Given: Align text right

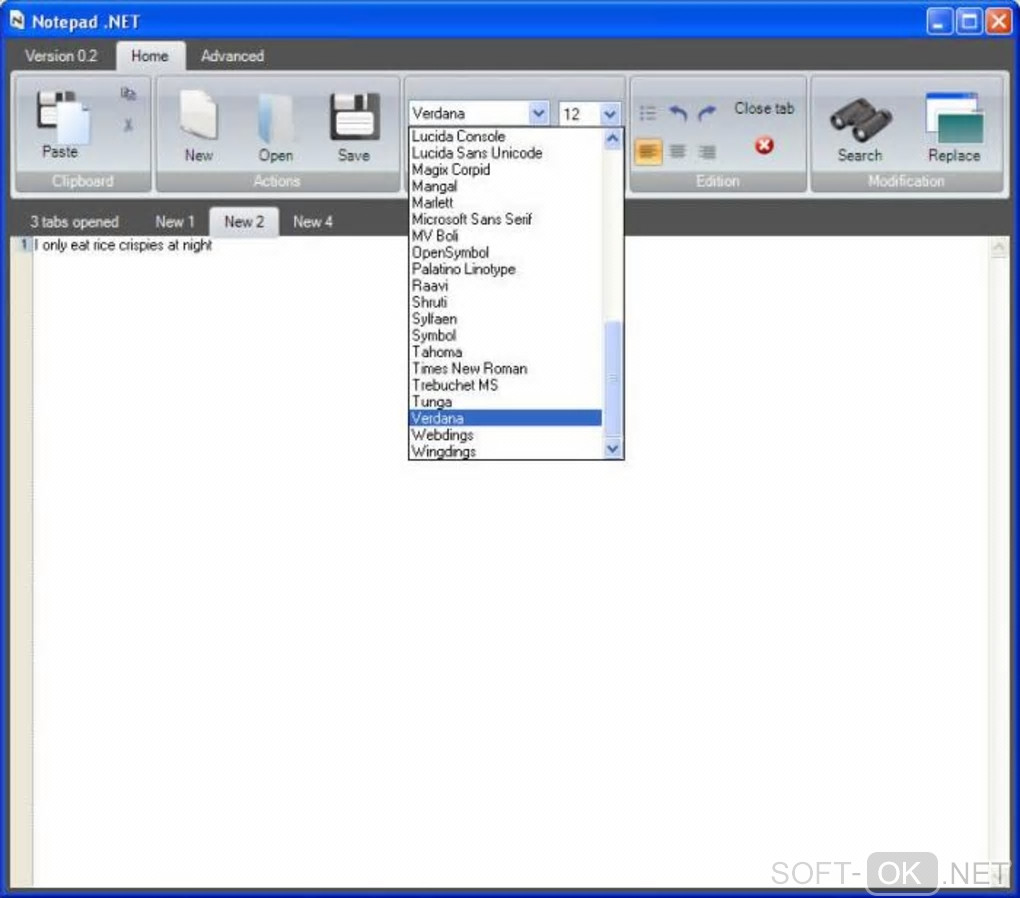Looking at the screenshot, I should 706,152.
